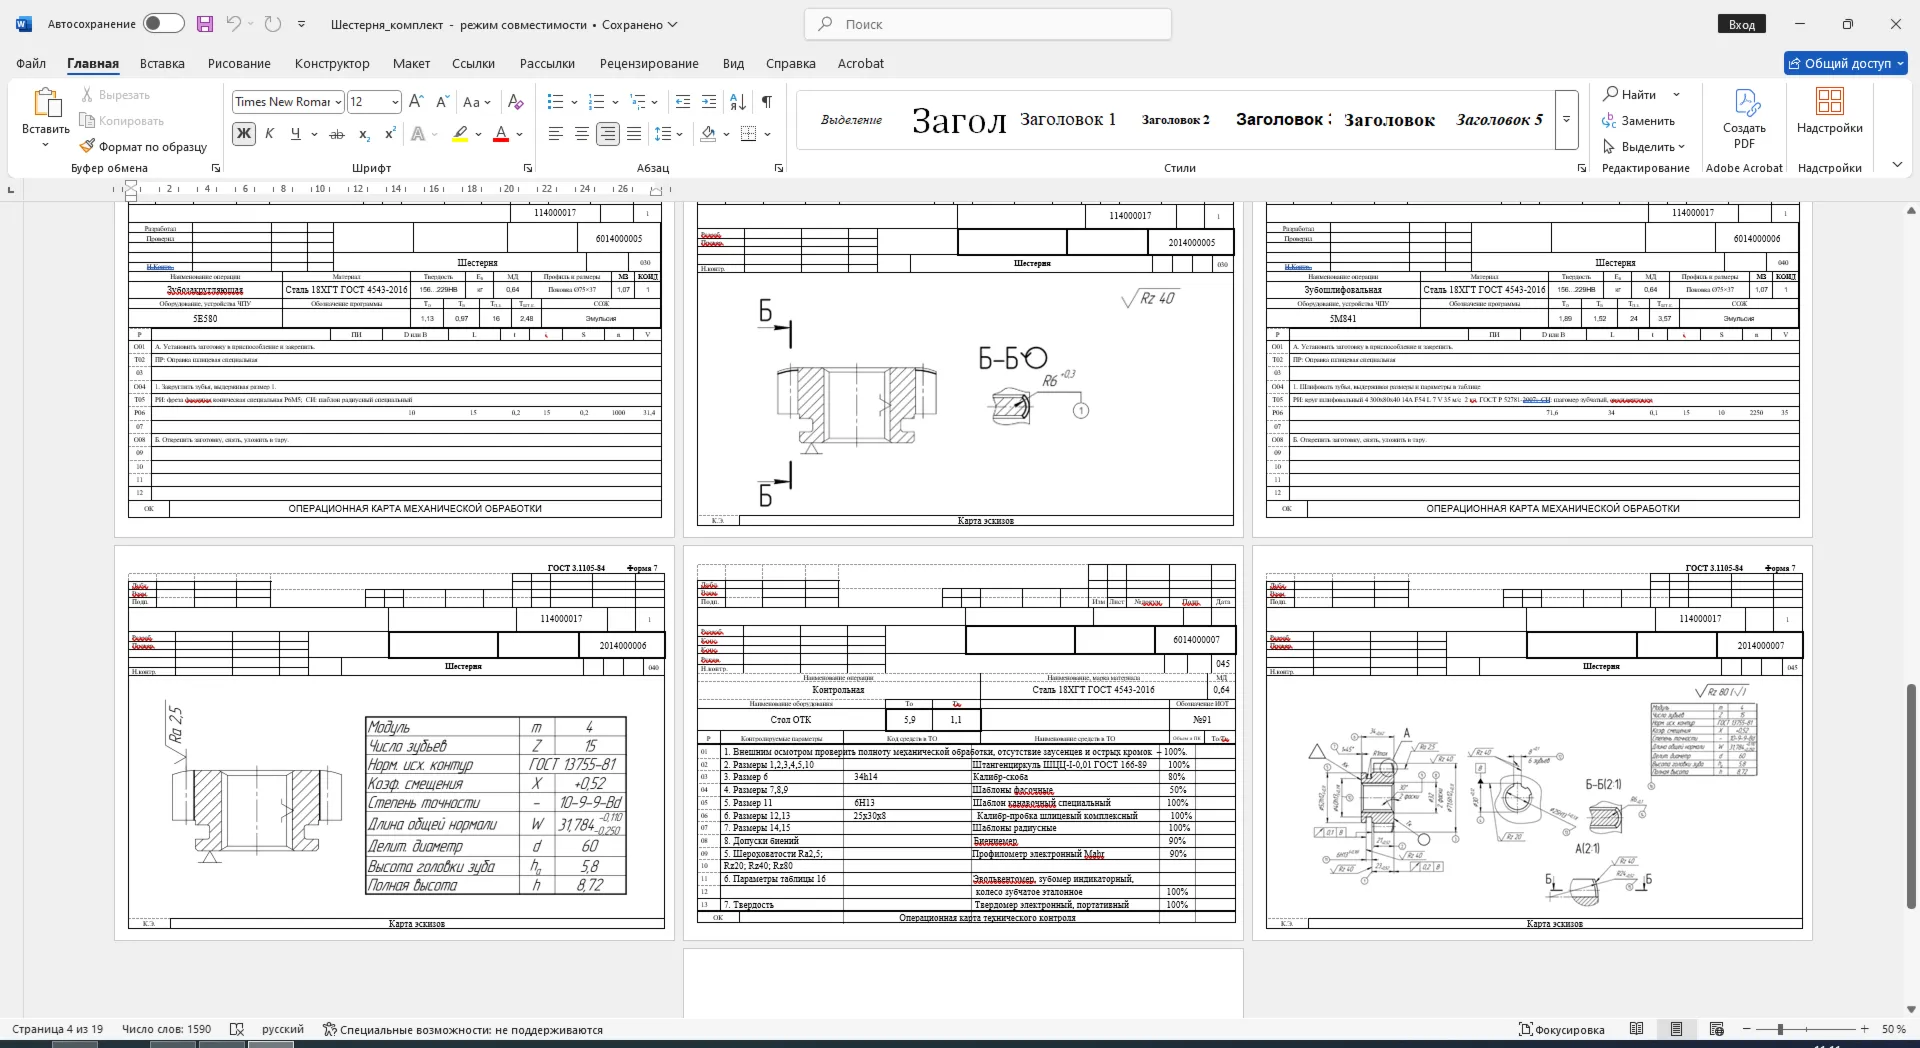This screenshot has width=1920, height=1048.
Task: Click the Формат по образцу format painter
Action: click(144, 147)
